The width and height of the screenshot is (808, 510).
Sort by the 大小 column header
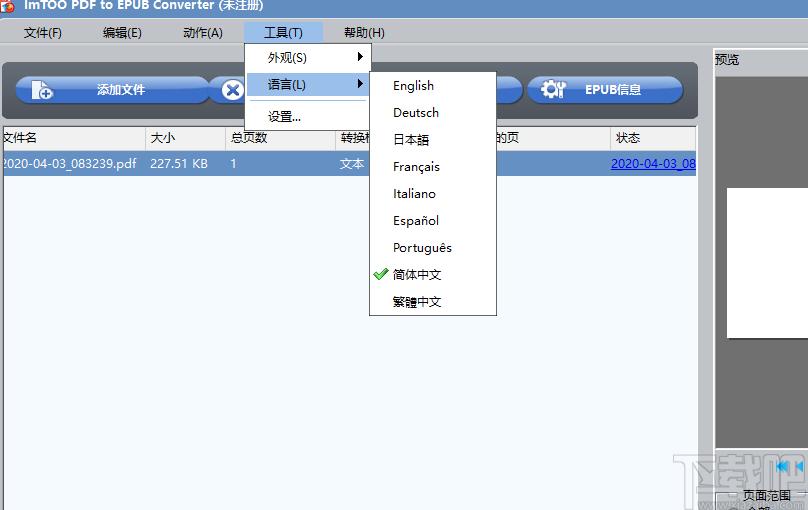pyautogui.click(x=186, y=138)
